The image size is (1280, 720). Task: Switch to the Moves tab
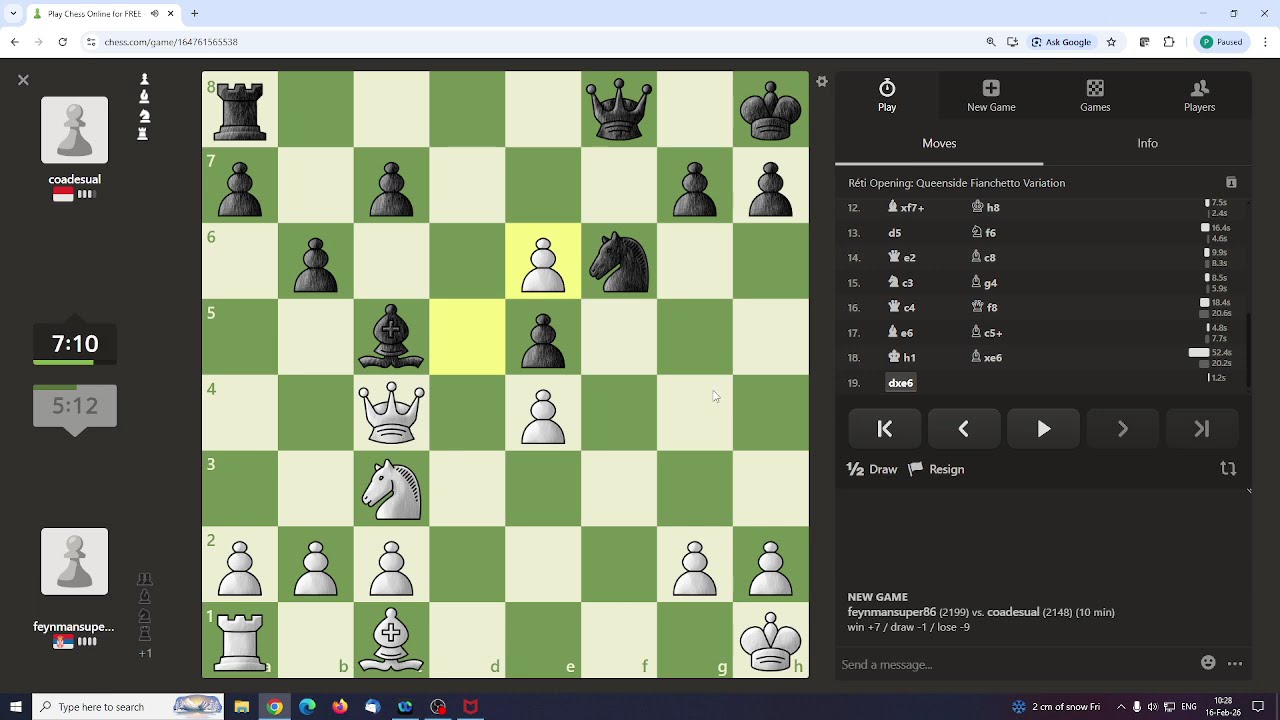[x=939, y=144]
